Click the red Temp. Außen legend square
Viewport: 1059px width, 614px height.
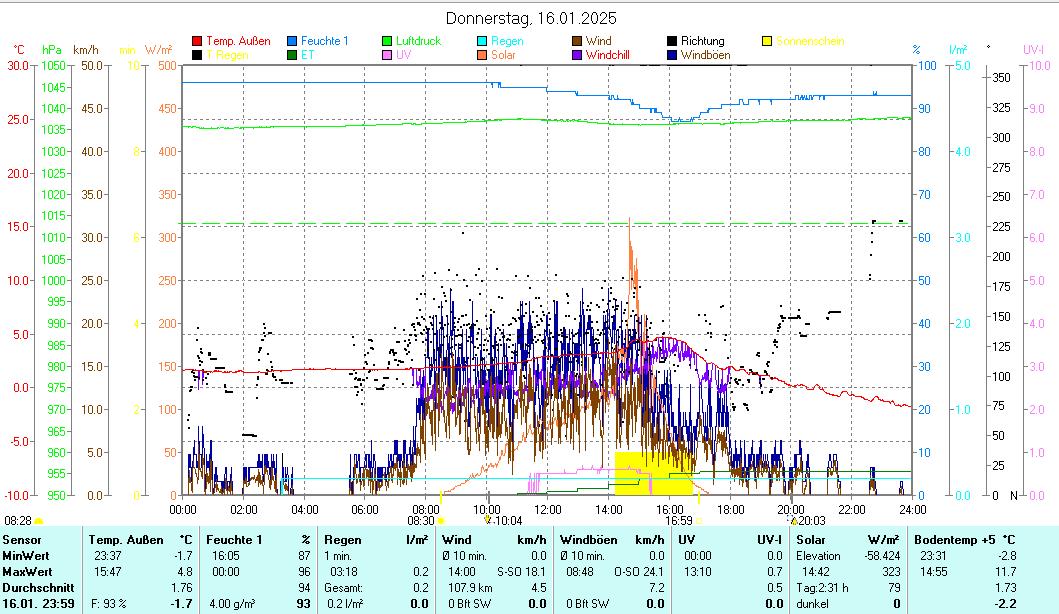pos(197,41)
